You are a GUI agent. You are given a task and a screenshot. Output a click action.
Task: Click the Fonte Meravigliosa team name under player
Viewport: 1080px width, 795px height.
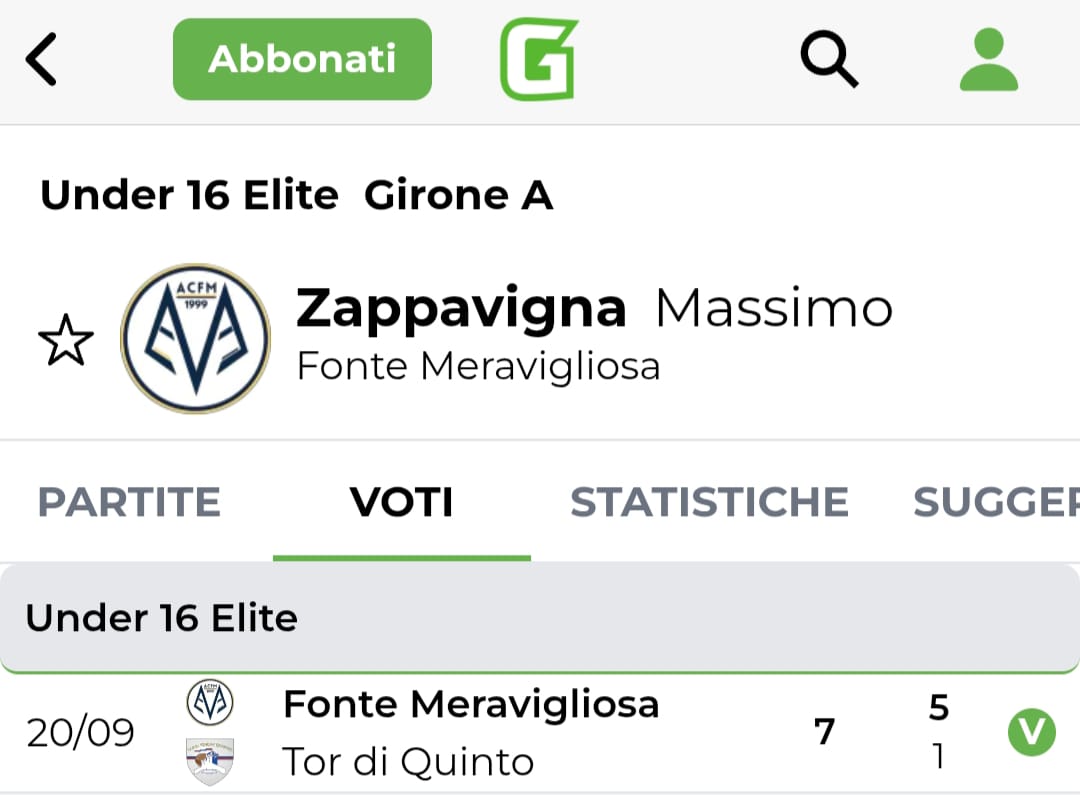pyautogui.click(x=478, y=366)
